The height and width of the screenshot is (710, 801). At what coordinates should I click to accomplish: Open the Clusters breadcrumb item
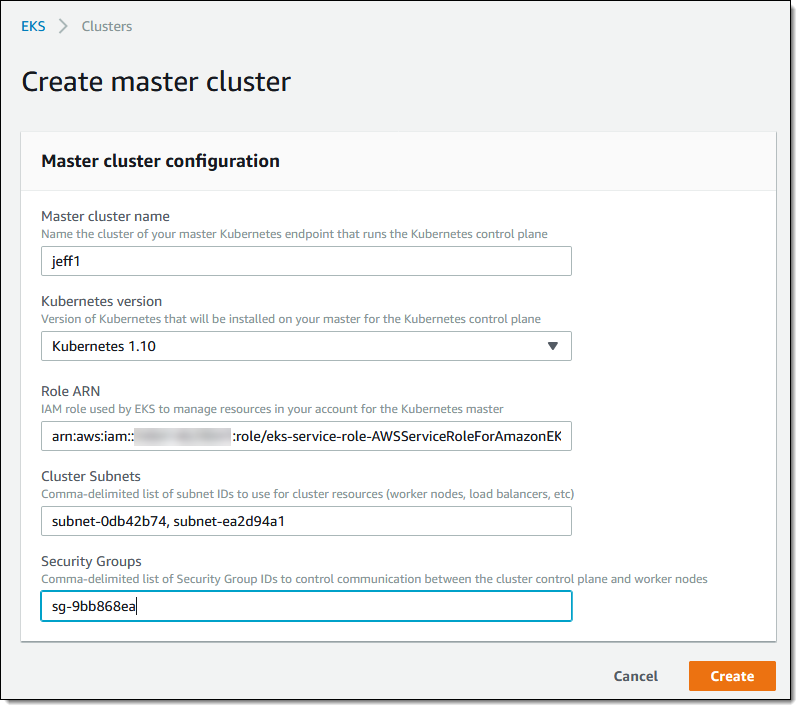106,26
